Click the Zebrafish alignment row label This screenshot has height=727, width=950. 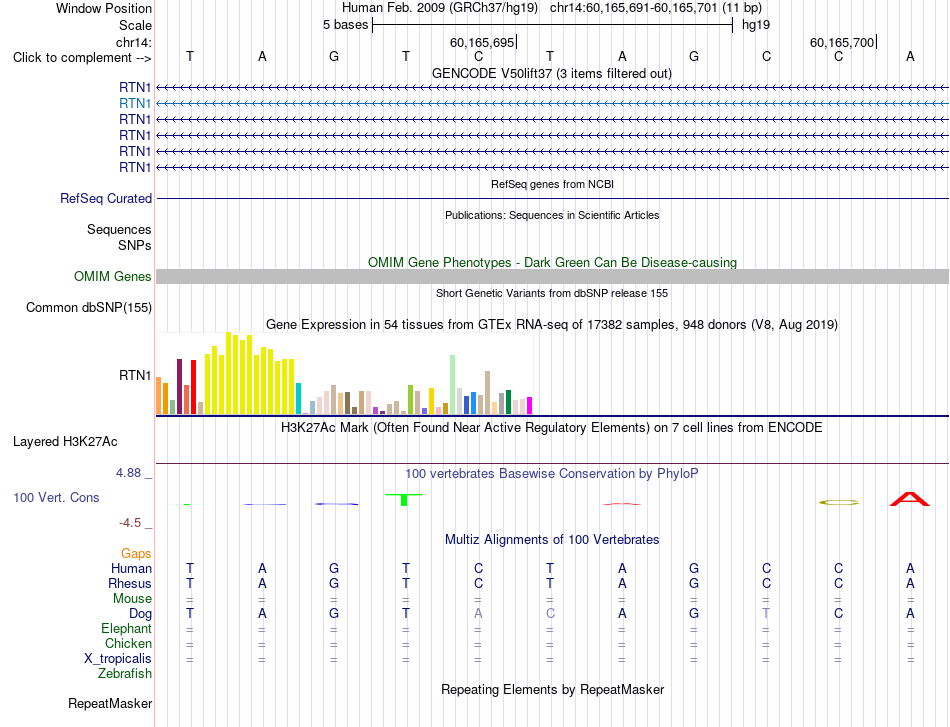click(125, 674)
